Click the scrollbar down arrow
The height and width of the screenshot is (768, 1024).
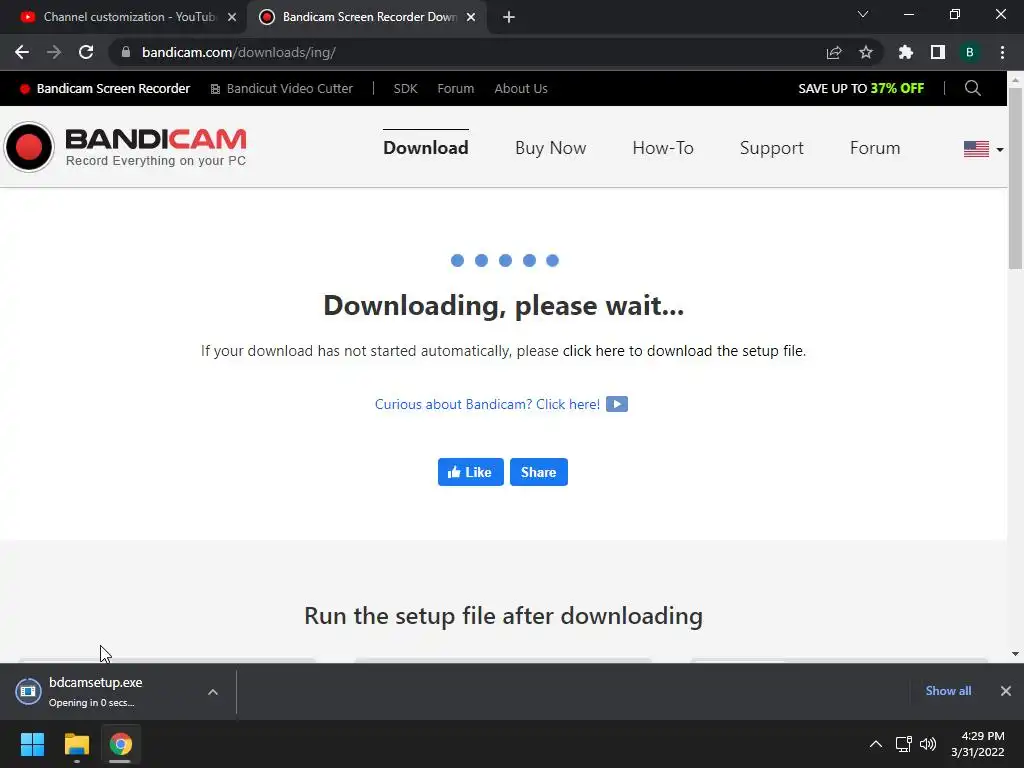1015,654
